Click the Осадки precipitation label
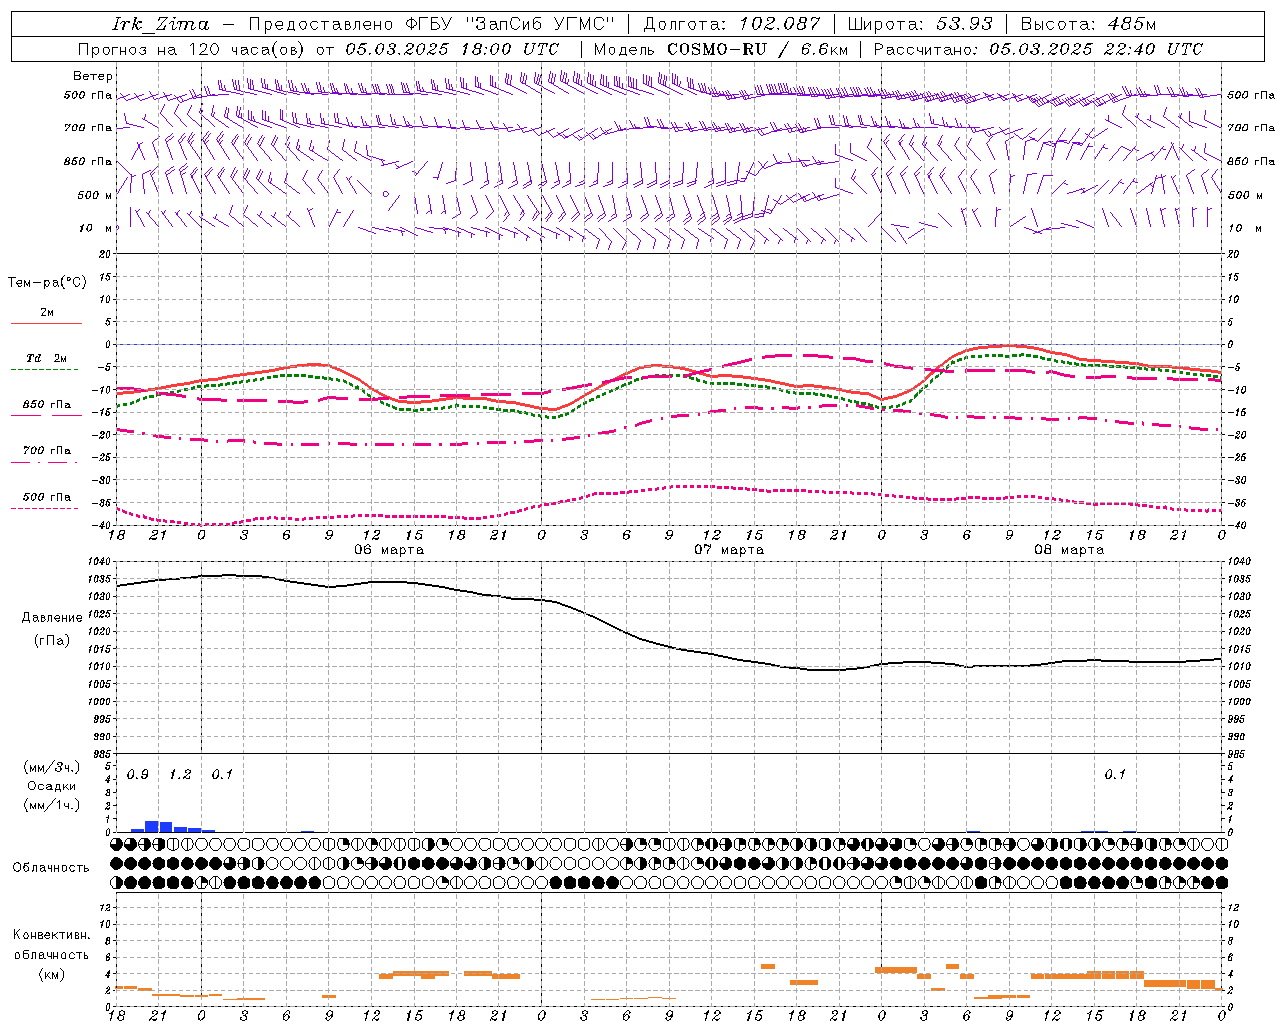This screenshot has height=1024, width=1280. [x=52, y=786]
